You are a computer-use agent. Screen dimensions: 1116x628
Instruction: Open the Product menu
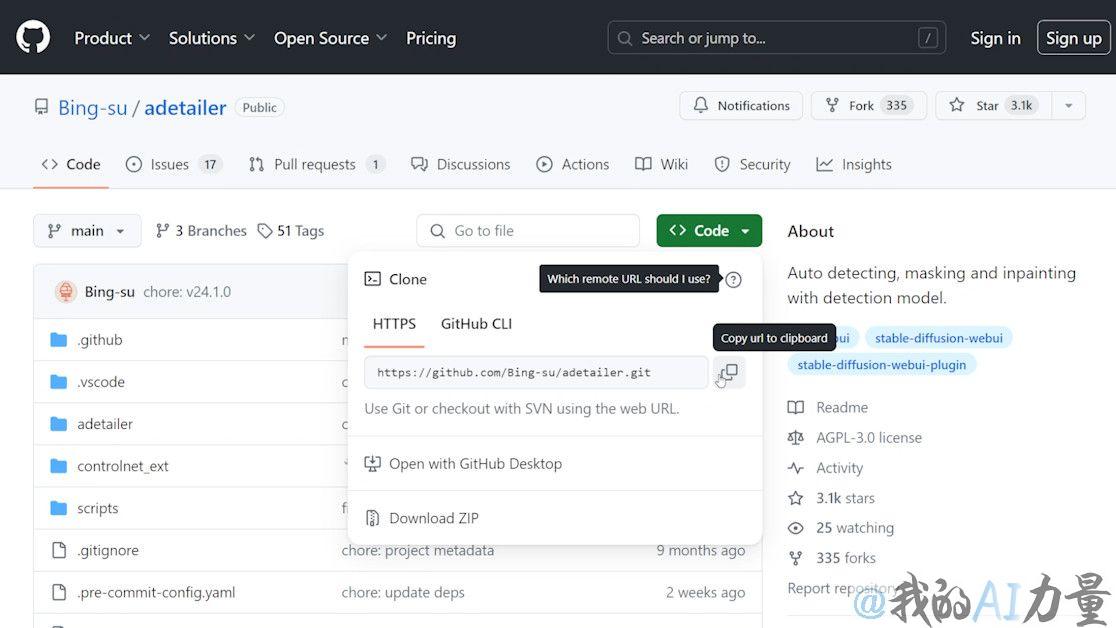pos(112,38)
